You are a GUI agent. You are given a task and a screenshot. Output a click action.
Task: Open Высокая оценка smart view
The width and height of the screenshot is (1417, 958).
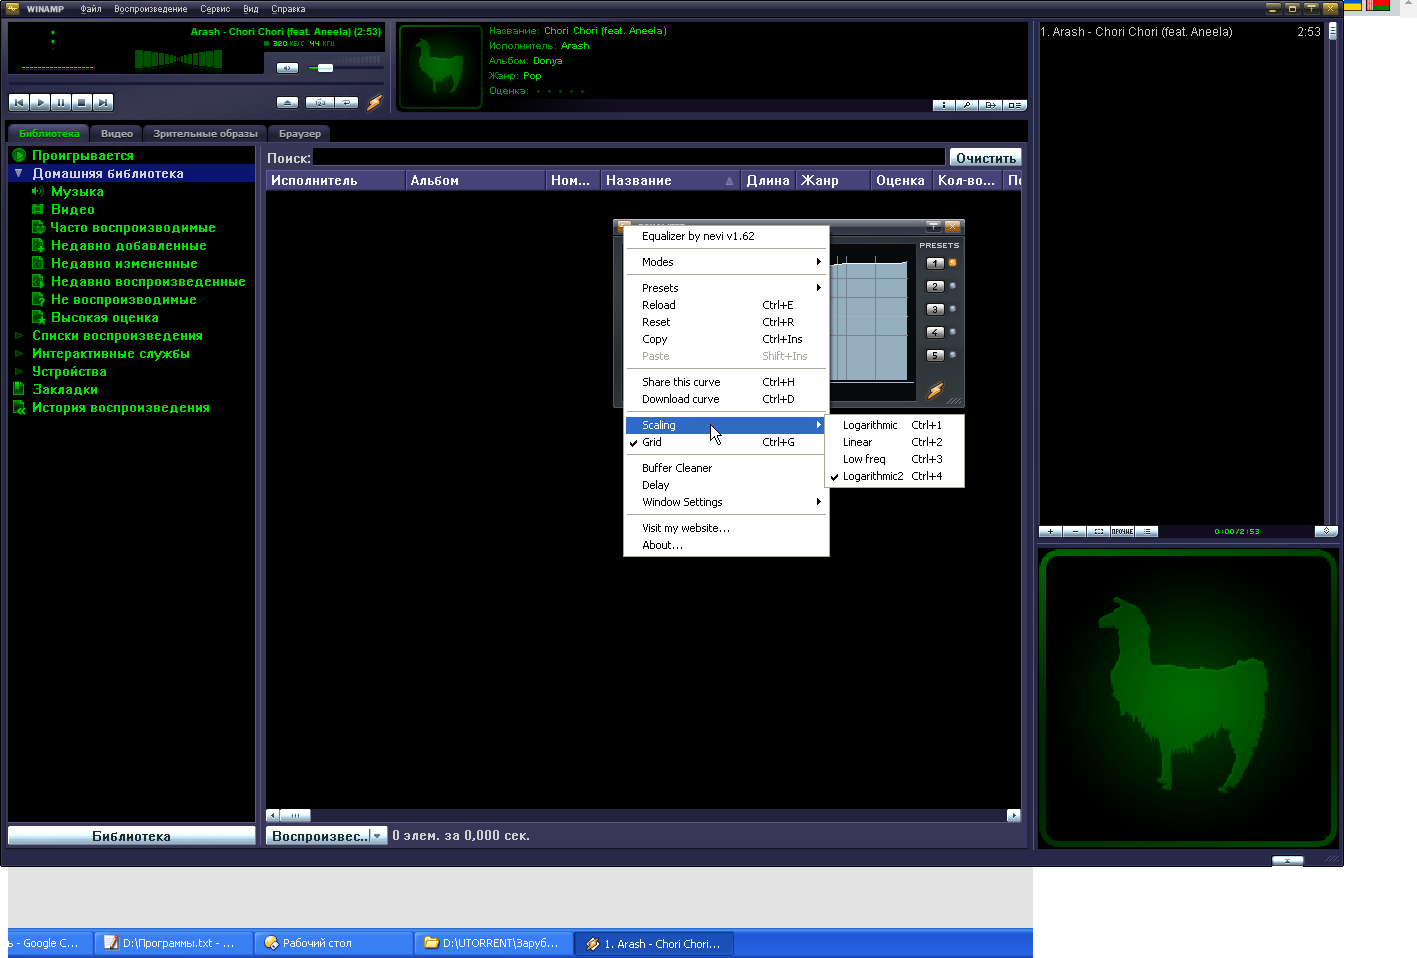(104, 317)
